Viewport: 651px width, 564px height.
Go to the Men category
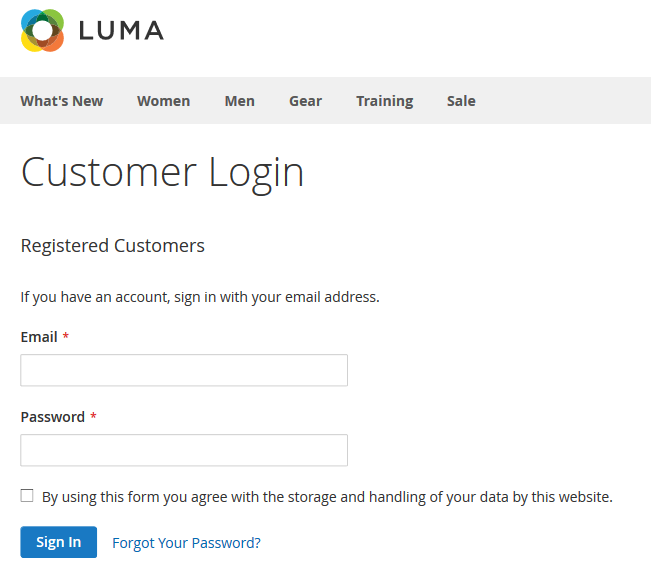[x=240, y=101]
